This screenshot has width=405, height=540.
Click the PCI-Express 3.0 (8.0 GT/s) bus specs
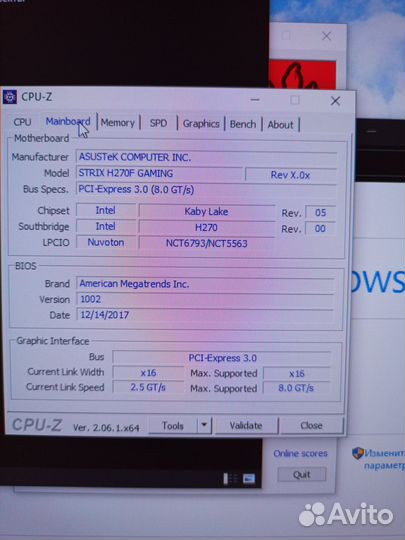click(136, 189)
